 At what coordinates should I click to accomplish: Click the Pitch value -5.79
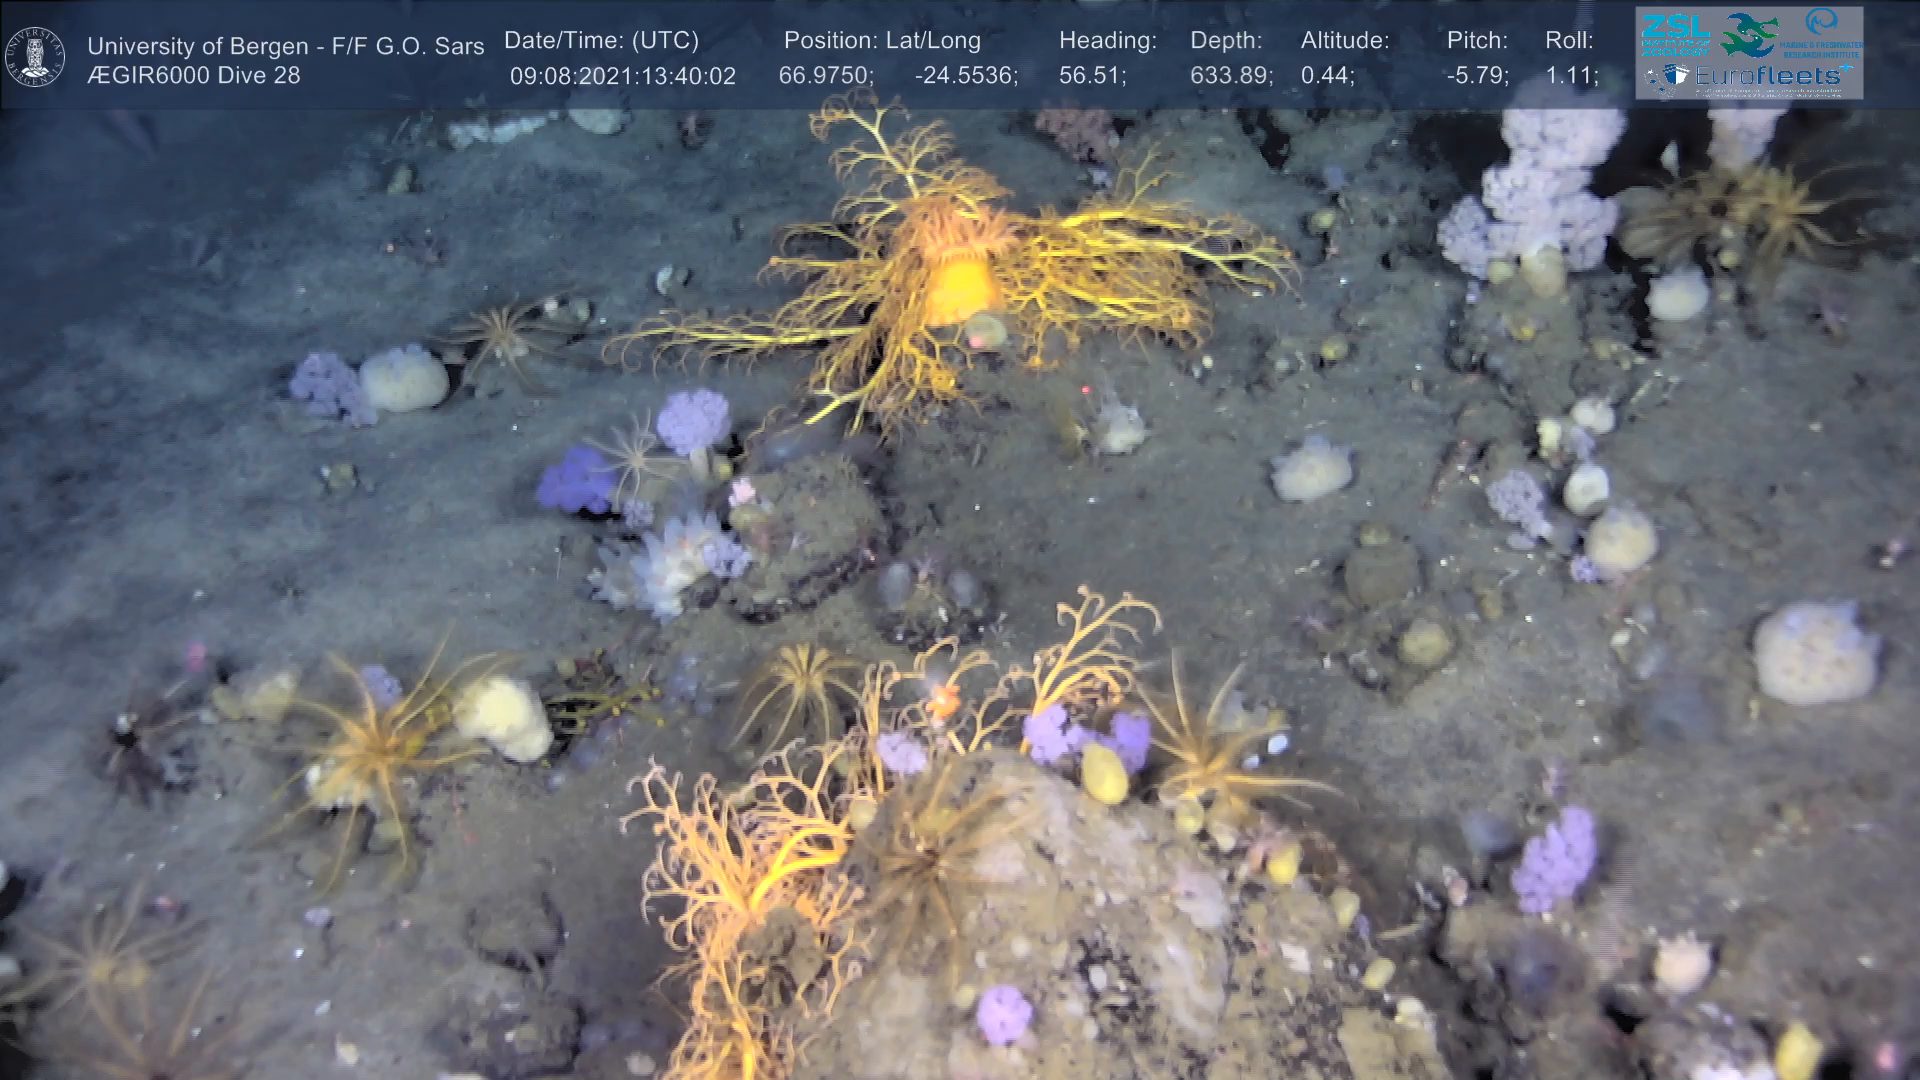click(1477, 76)
